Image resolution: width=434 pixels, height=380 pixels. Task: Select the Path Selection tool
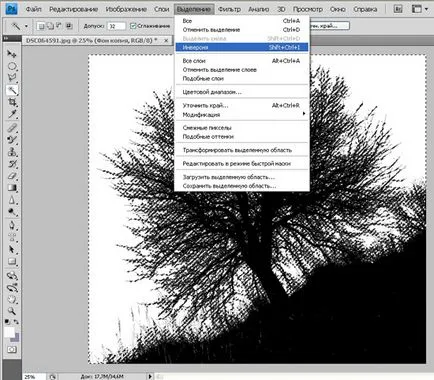12,249
